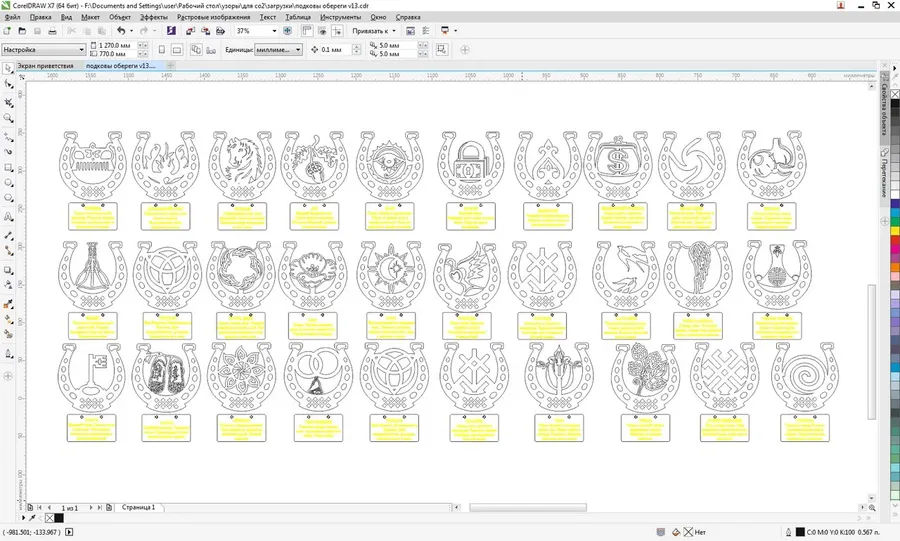The width and height of the screenshot is (900, 541).
Task: Click the quick customize plus in toolbox
Action: [x=8, y=376]
